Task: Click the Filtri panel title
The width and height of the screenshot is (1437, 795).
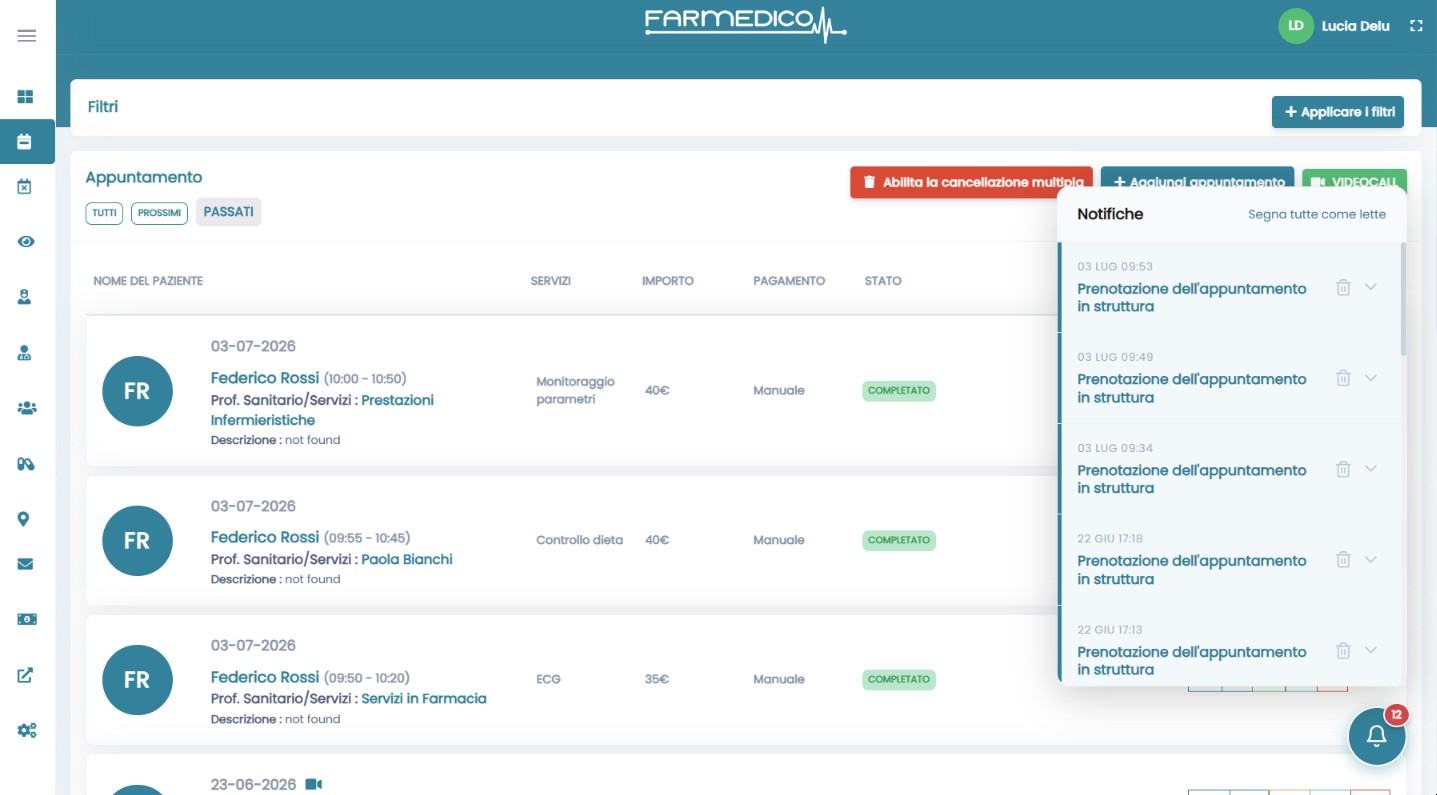Action: click(103, 106)
